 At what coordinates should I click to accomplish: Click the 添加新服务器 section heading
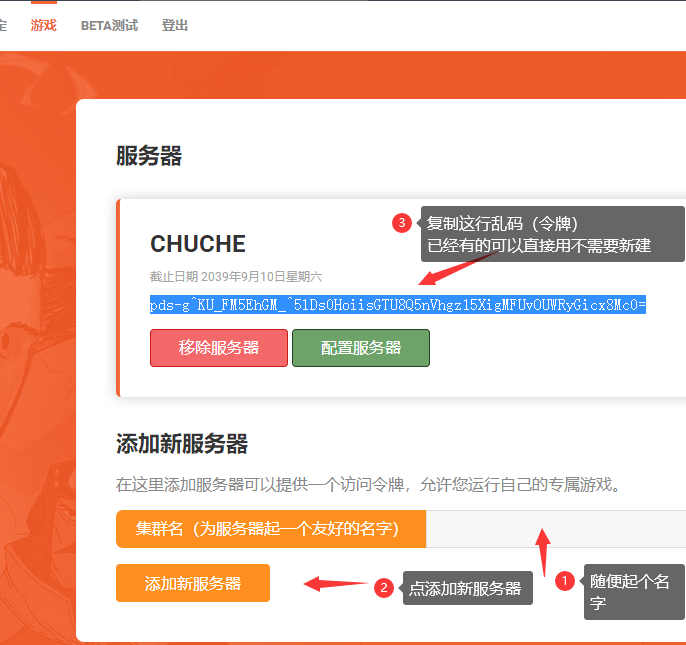182,444
